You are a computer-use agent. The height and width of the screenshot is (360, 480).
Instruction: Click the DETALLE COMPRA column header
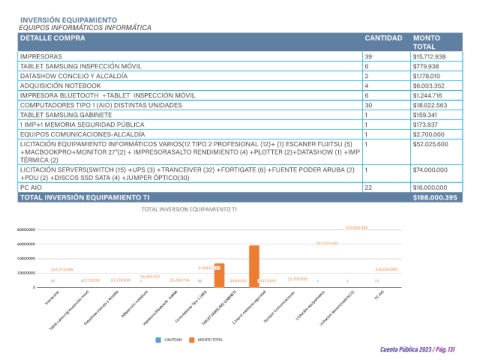pyautogui.click(x=53, y=38)
